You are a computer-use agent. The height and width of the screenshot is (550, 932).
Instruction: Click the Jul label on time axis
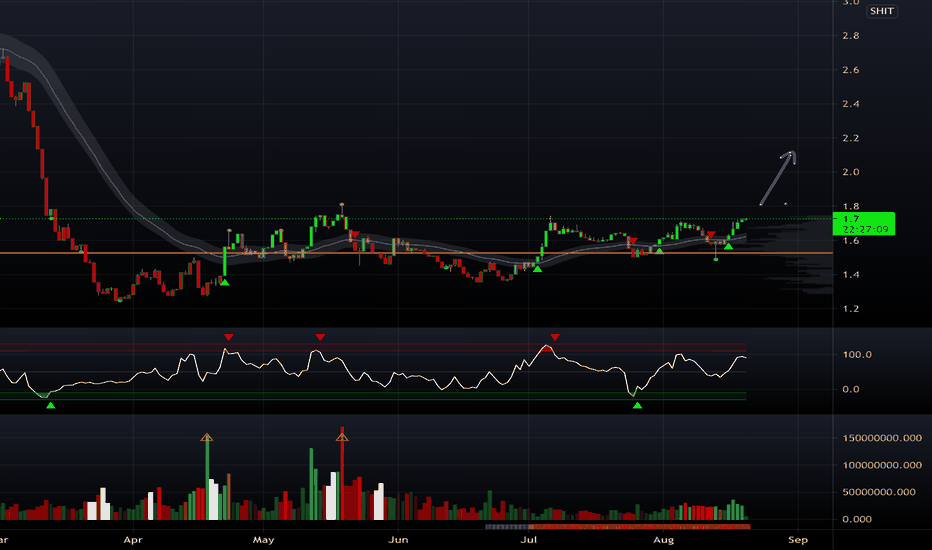[528, 540]
